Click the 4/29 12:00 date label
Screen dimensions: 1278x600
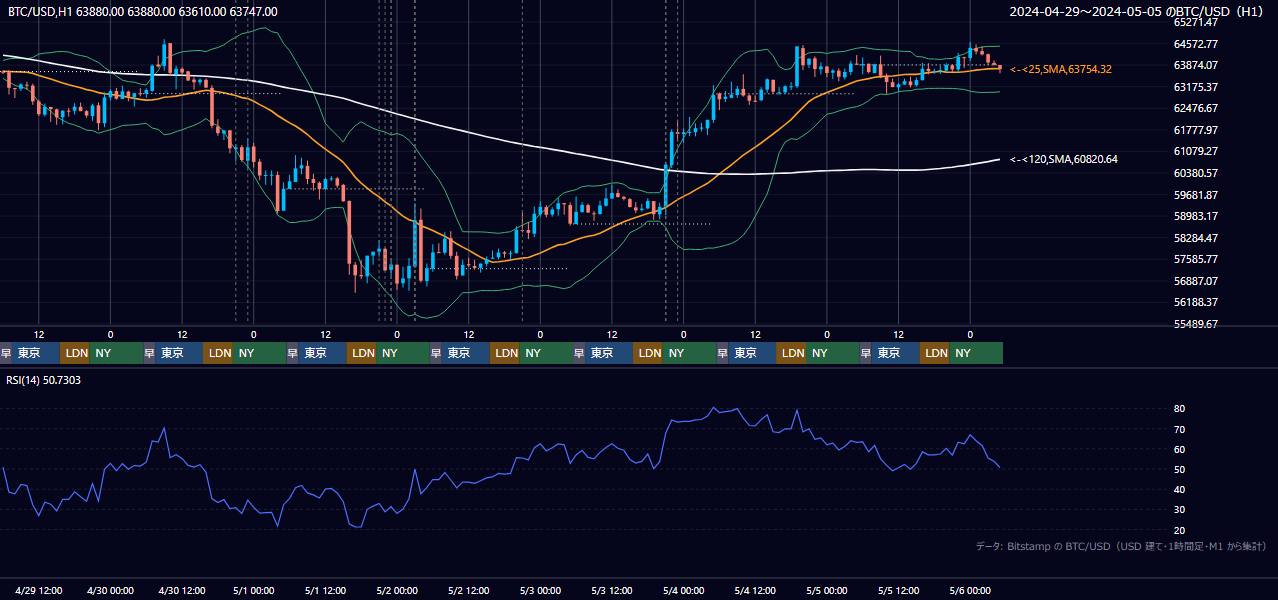pos(39,590)
